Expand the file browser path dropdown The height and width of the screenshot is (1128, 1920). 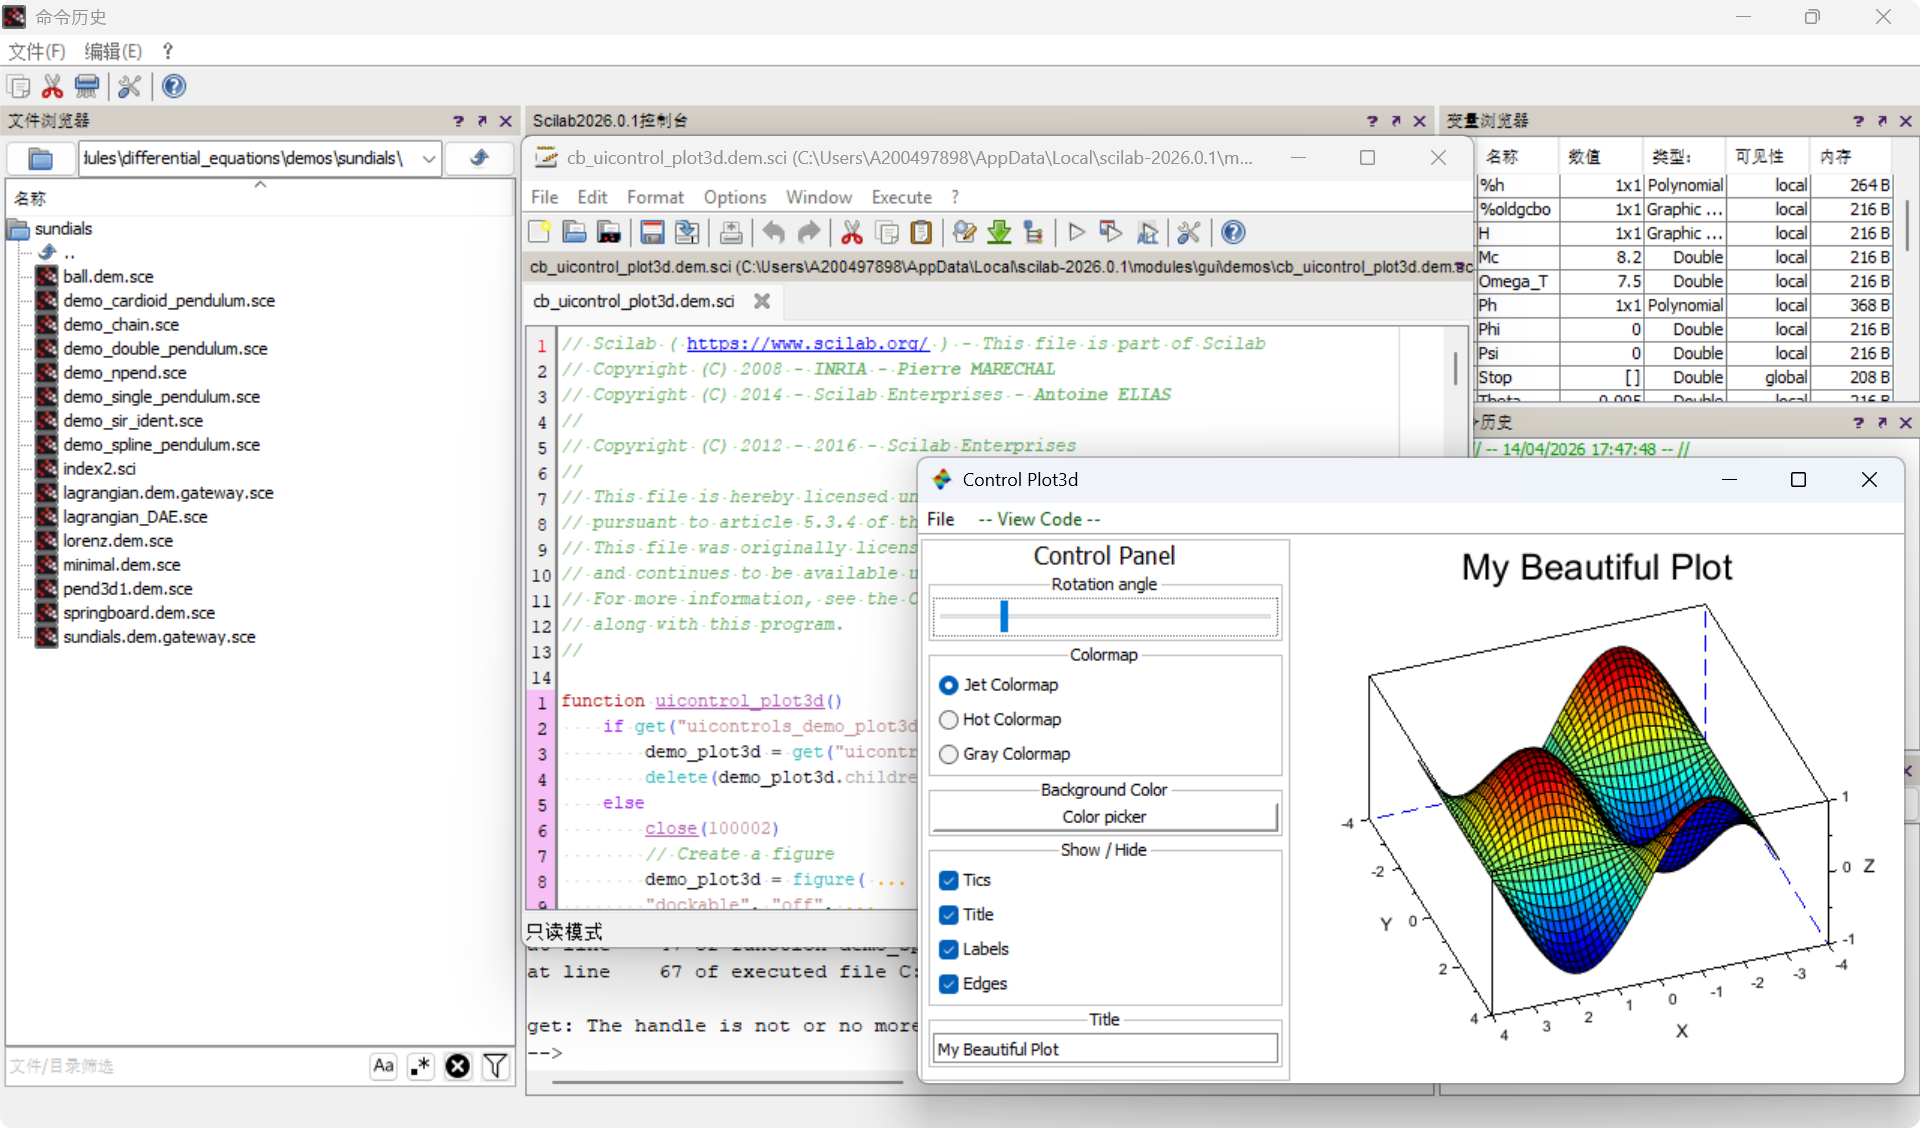[x=429, y=158]
